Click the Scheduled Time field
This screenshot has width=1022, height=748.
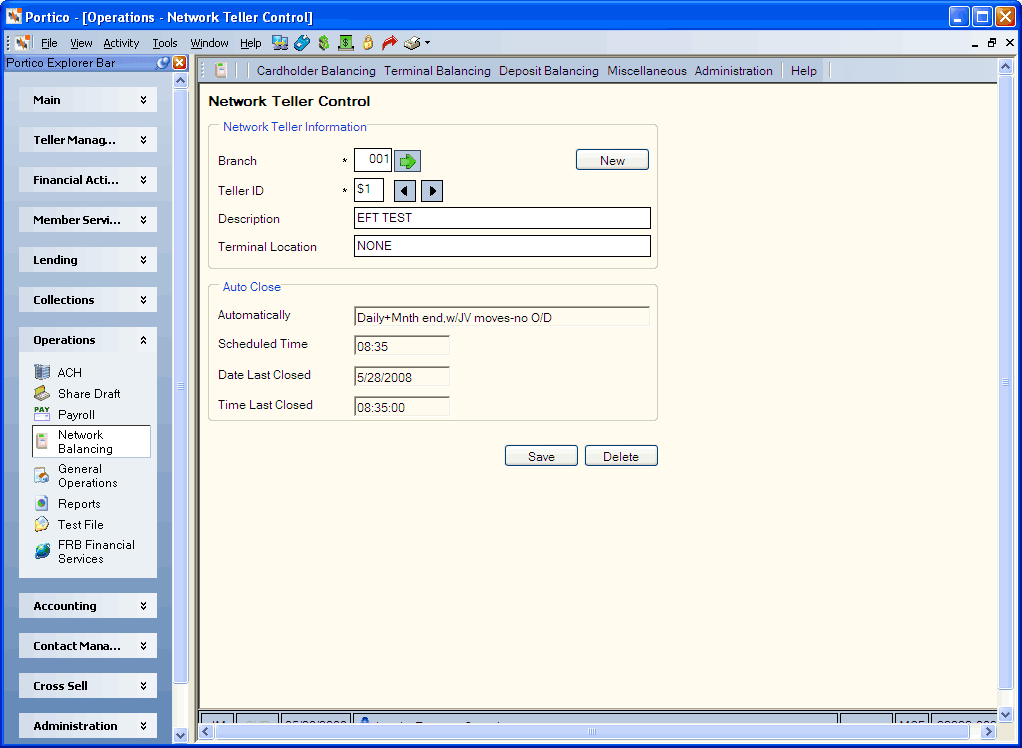[x=402, y=346]
